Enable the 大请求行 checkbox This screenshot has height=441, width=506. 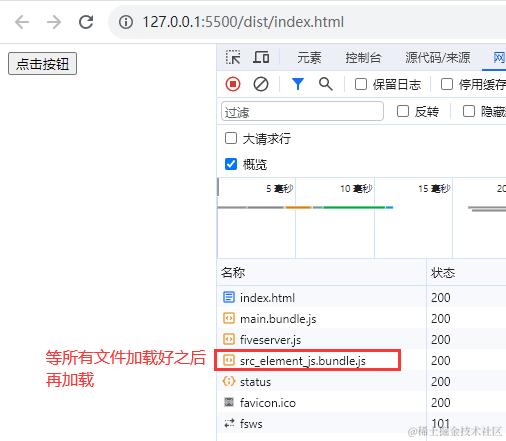click(x=231, y=138)
